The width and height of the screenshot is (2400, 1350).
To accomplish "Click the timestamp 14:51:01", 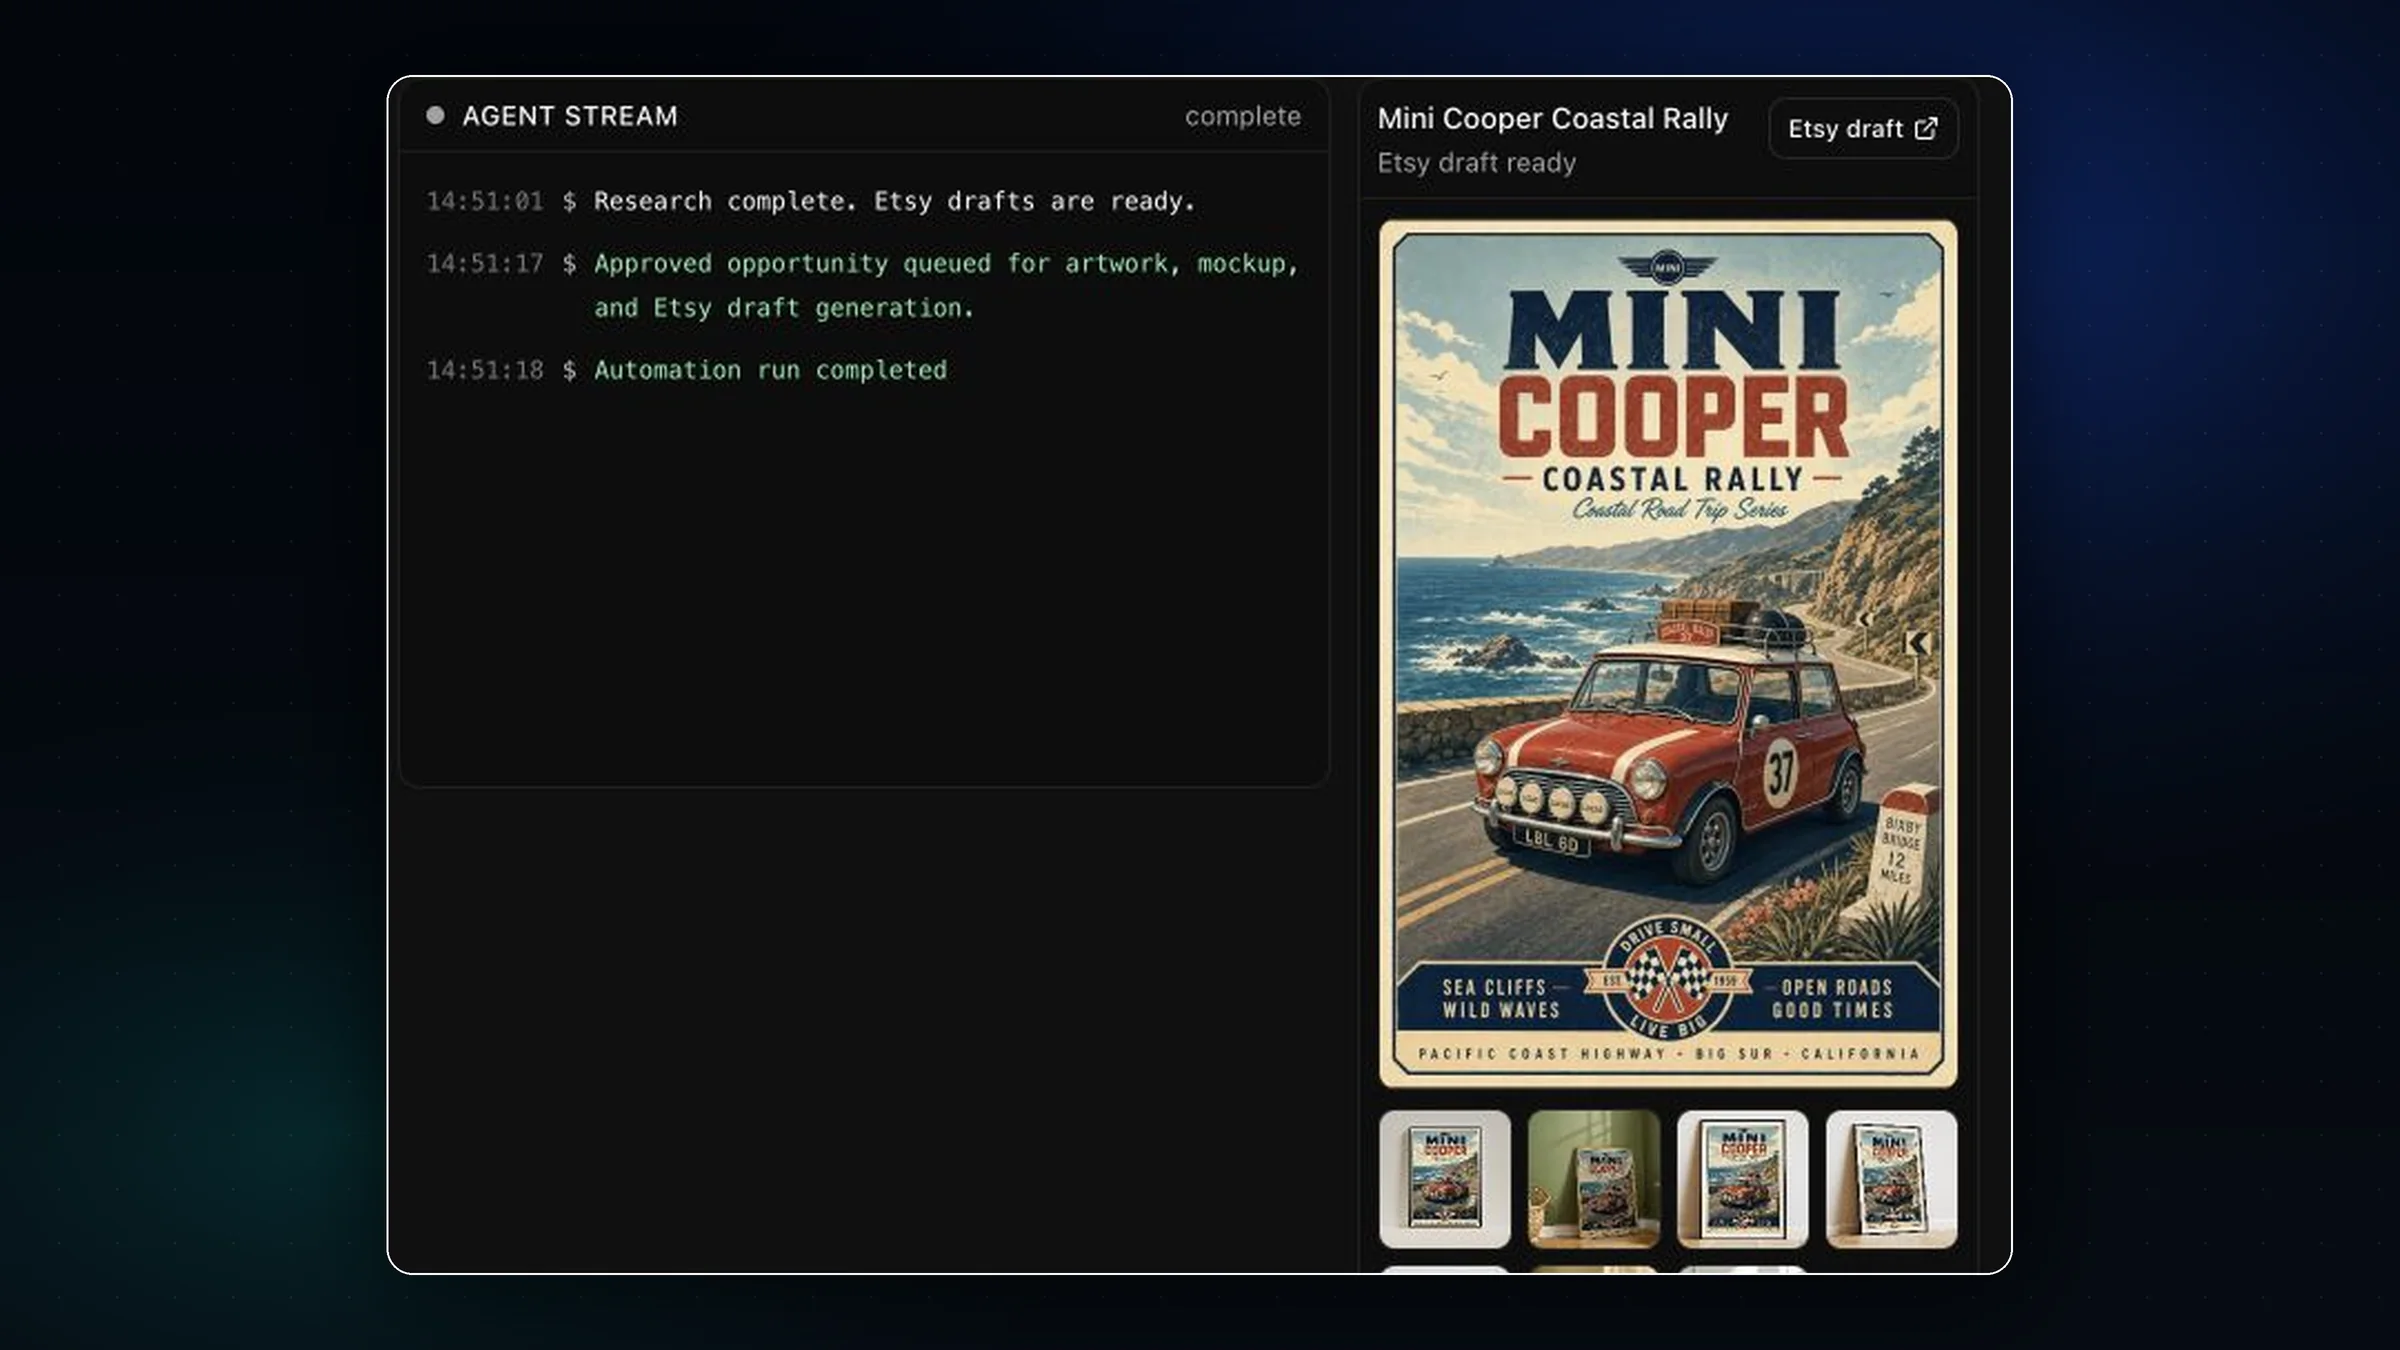I will click(x=485, y=201).
